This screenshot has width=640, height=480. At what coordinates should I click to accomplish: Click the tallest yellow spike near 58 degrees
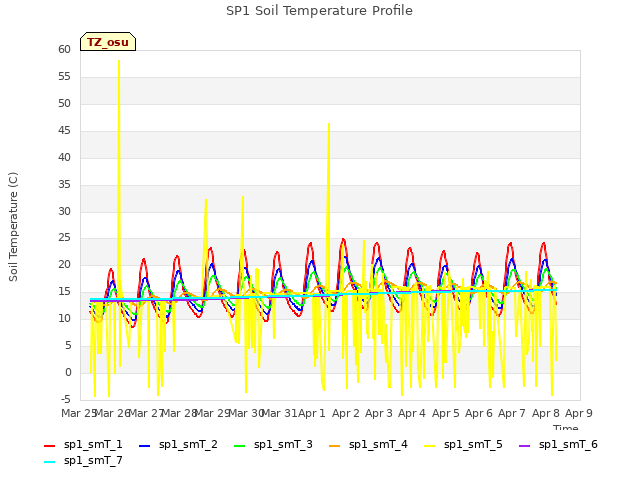click(x=119, y=61)
